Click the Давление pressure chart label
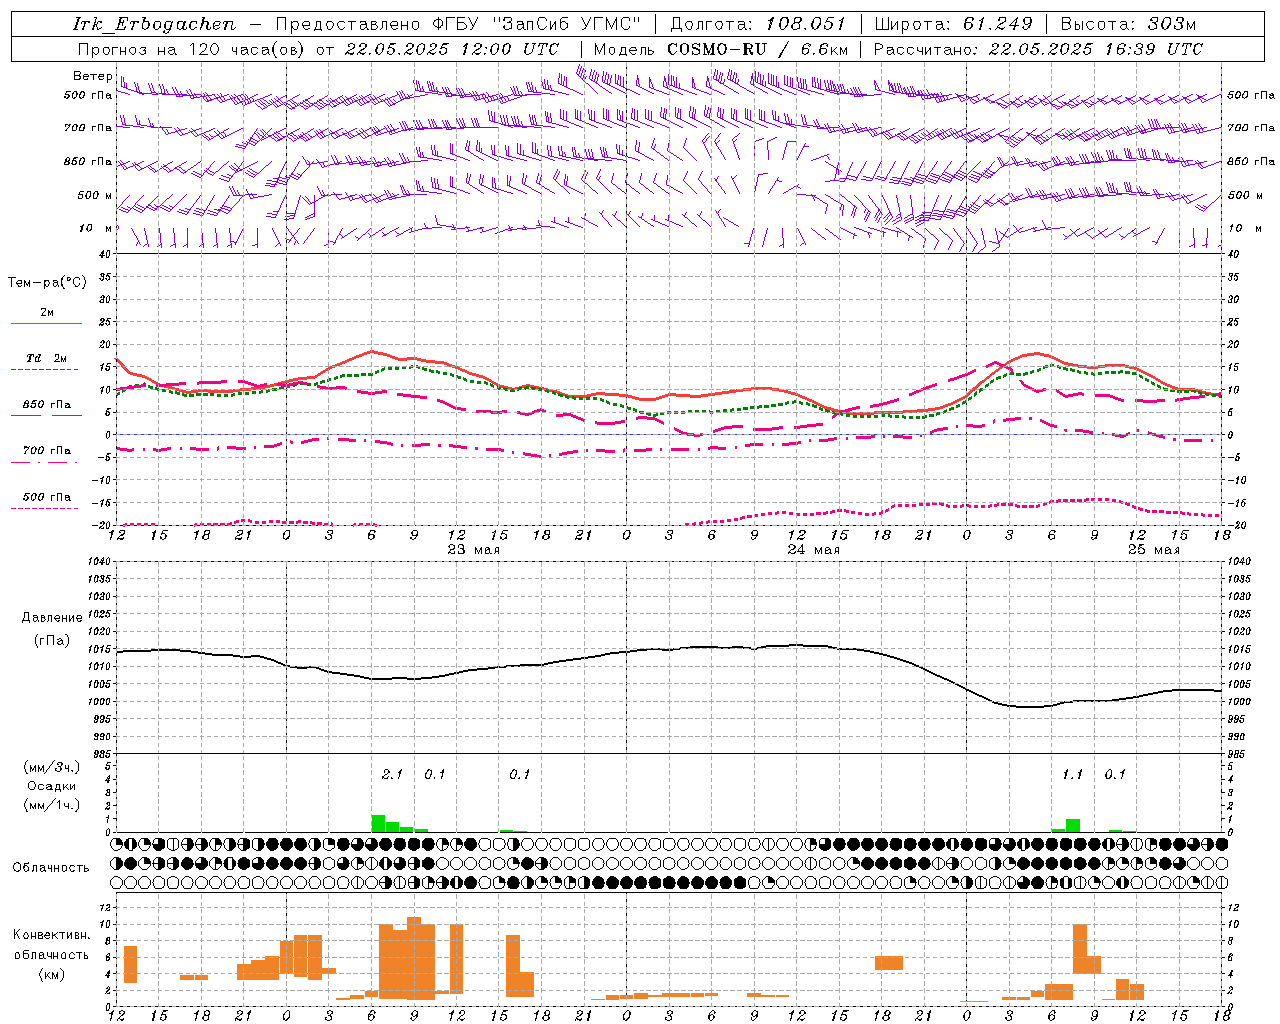The image size is (1280, 1024). (52, 618)
